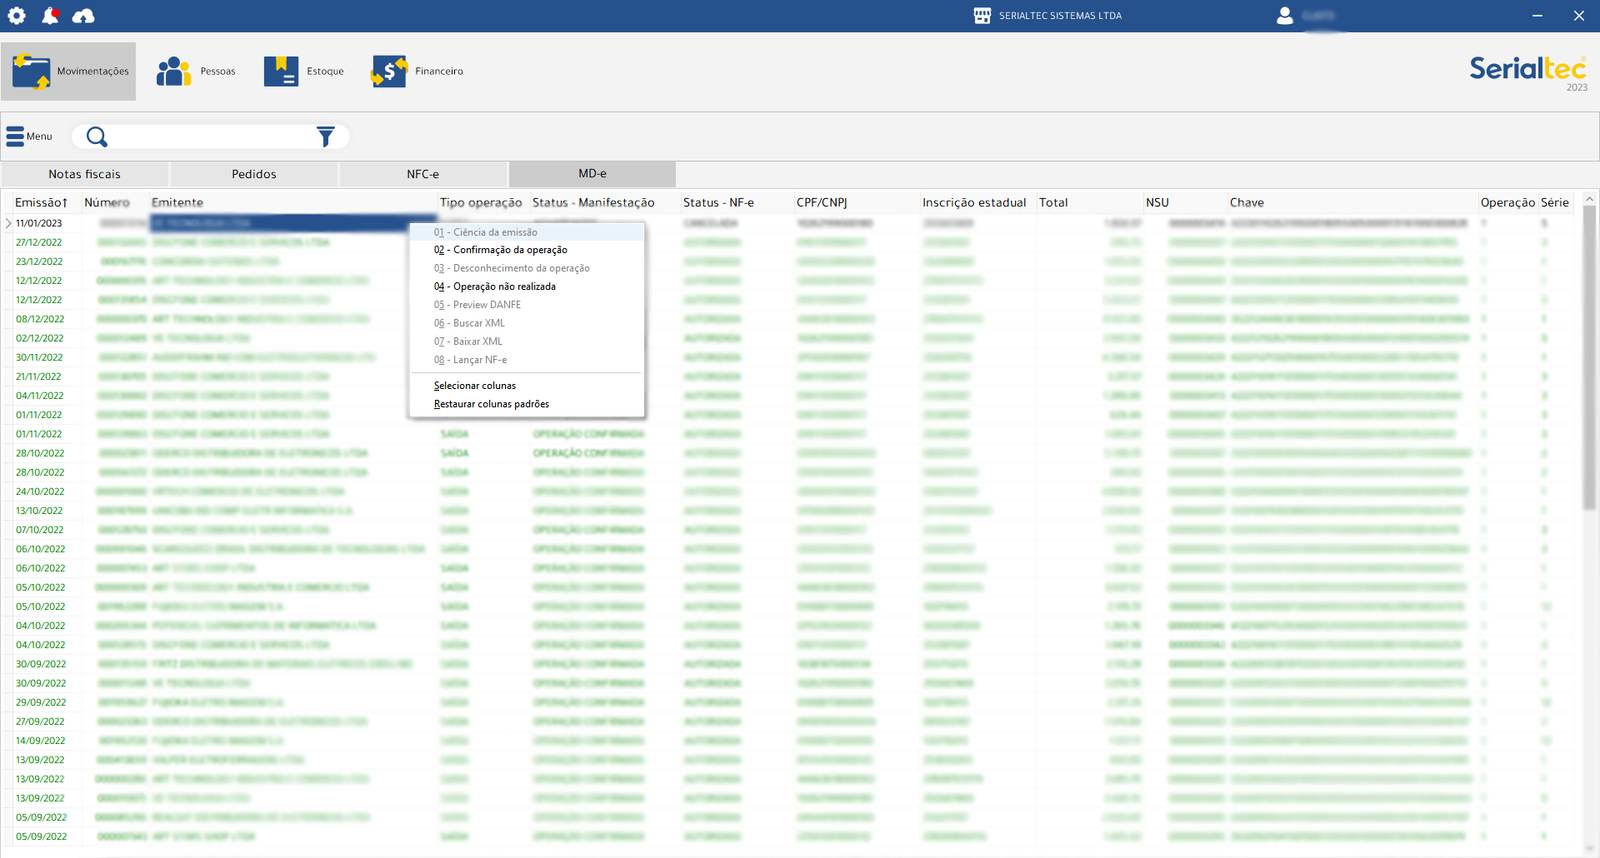Sort by Inscrição estadual column header
The width and height of the screenshot is (1600, 858).
(x=974, y=202)
